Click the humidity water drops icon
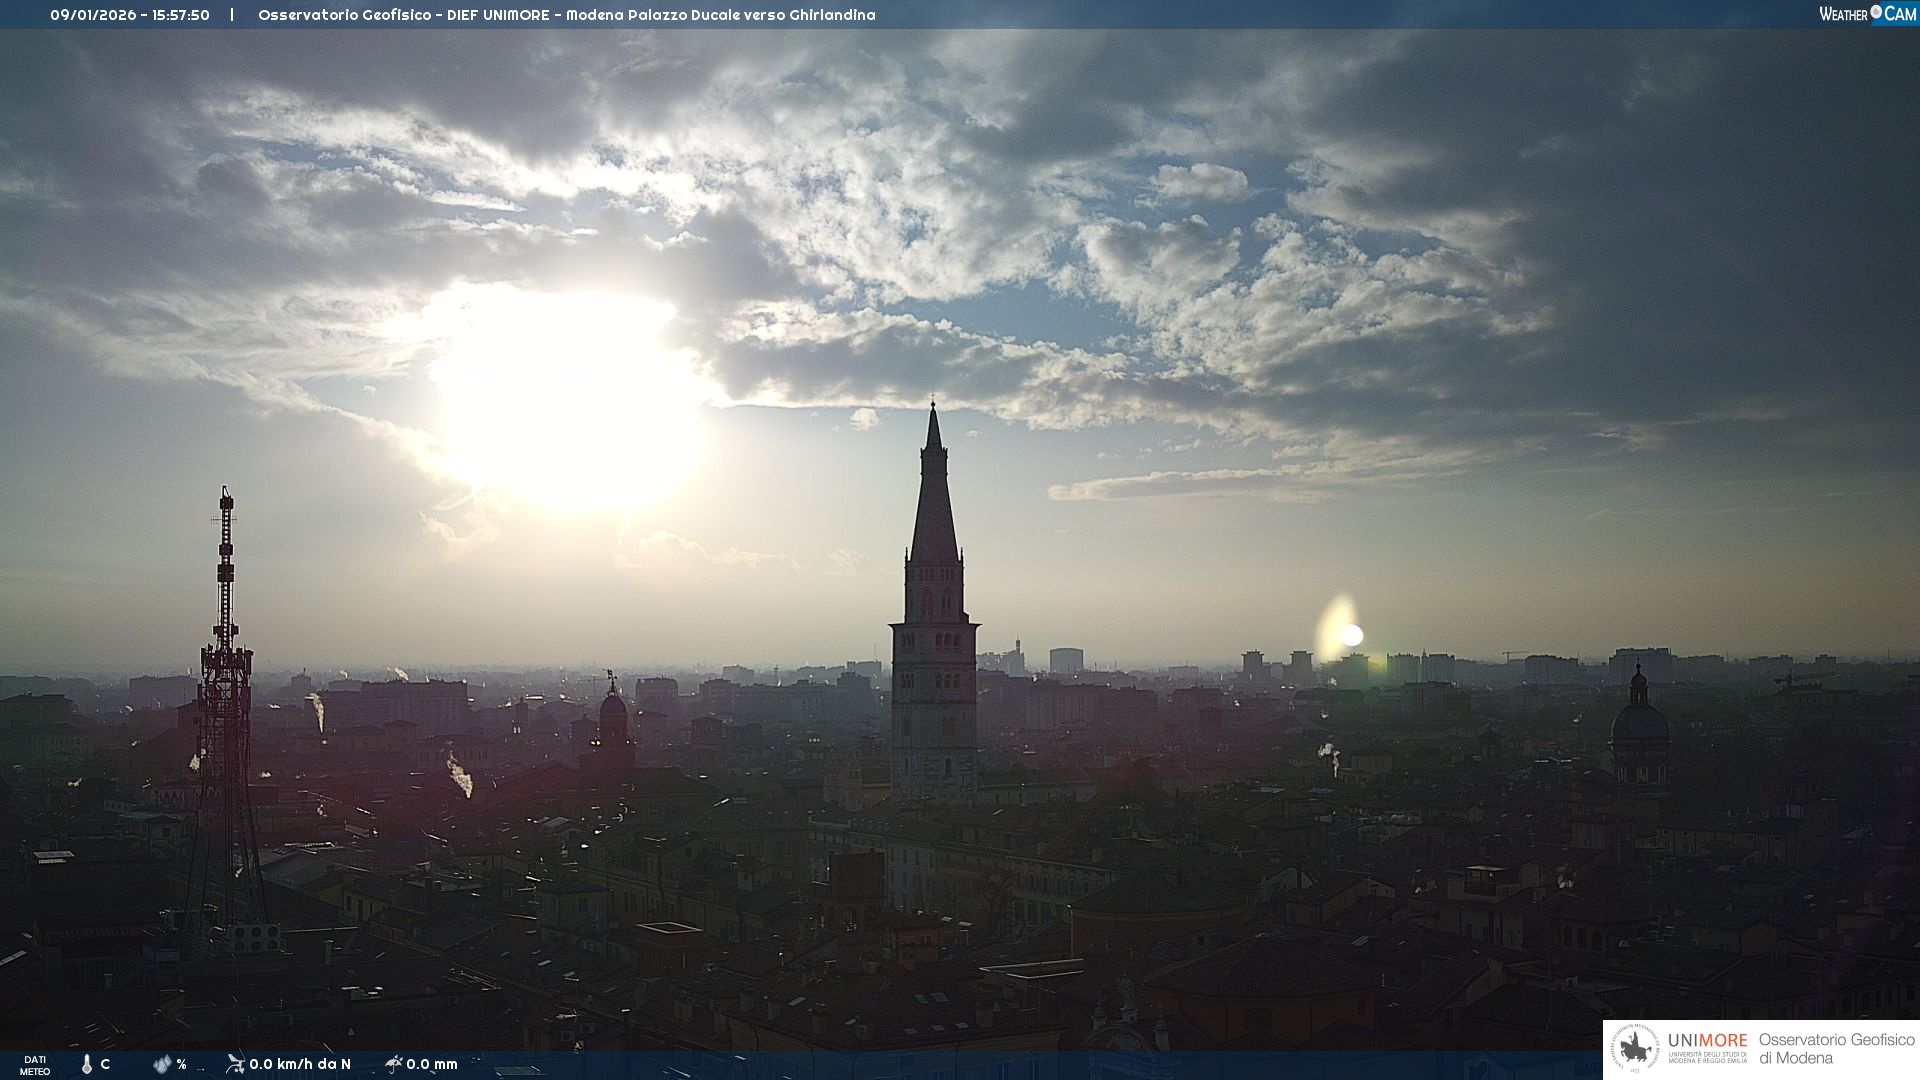The height and width of the screenshot is (1080, 1920). tap(162, 1064)
